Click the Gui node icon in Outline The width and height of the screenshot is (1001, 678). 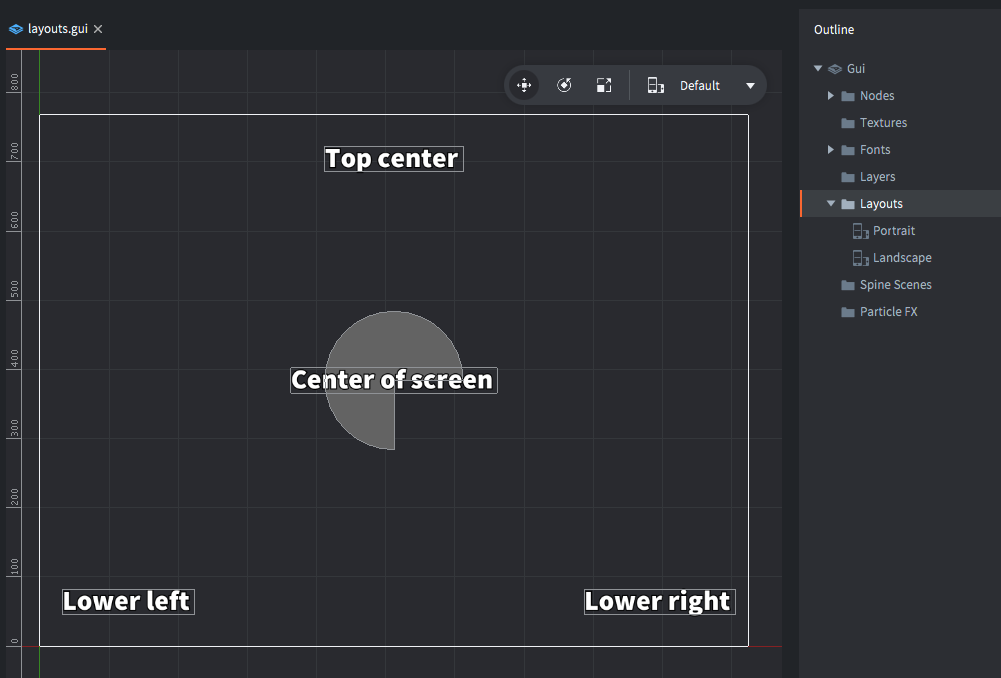point(835,68)
